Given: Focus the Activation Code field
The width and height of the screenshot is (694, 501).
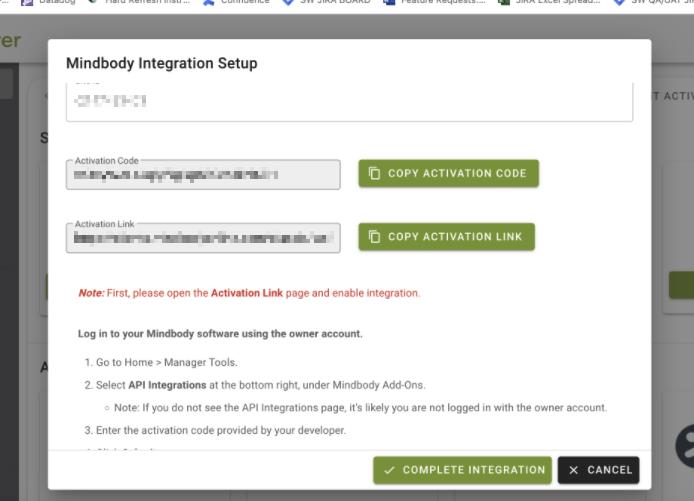Looking at the screenshot, I should pos(203,175).
